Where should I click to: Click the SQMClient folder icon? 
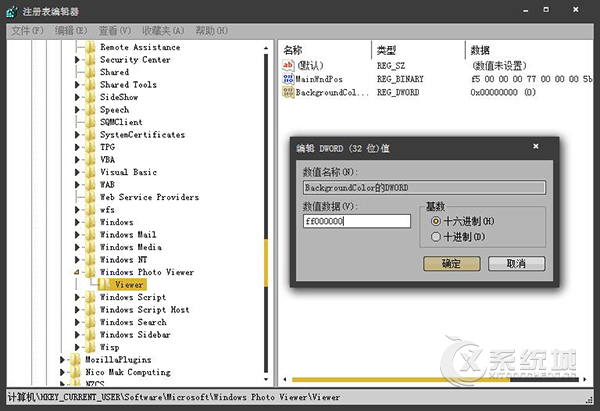(90, 122)
